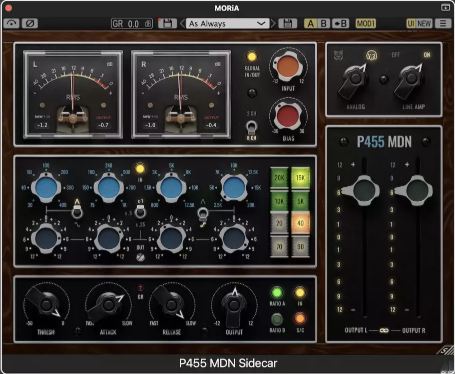This screenshot has height=374, width=455.
Task: Toggle the Ratio A green LED button
Action: pos(277,293)
